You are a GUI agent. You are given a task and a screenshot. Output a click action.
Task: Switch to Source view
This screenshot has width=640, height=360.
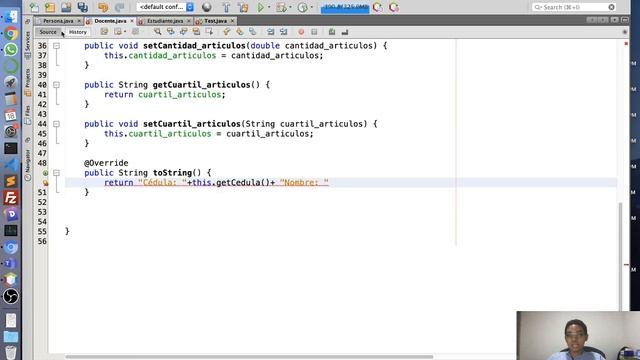point(48,32)
